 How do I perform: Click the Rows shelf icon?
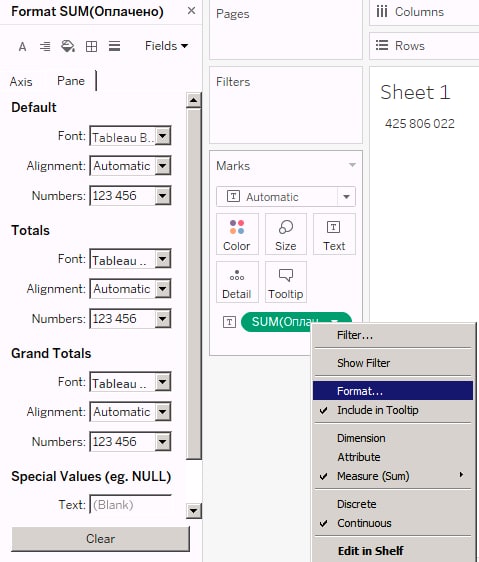pyautogui.click(x=382, y=45)
